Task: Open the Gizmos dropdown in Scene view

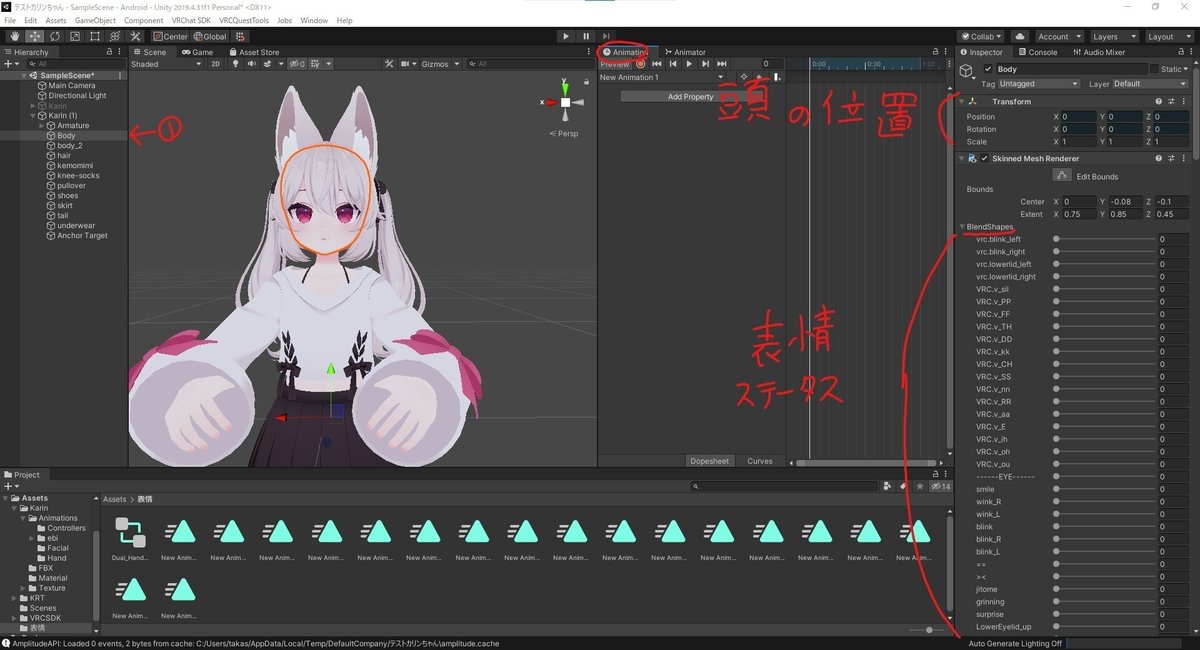Action: coord(440,64)
